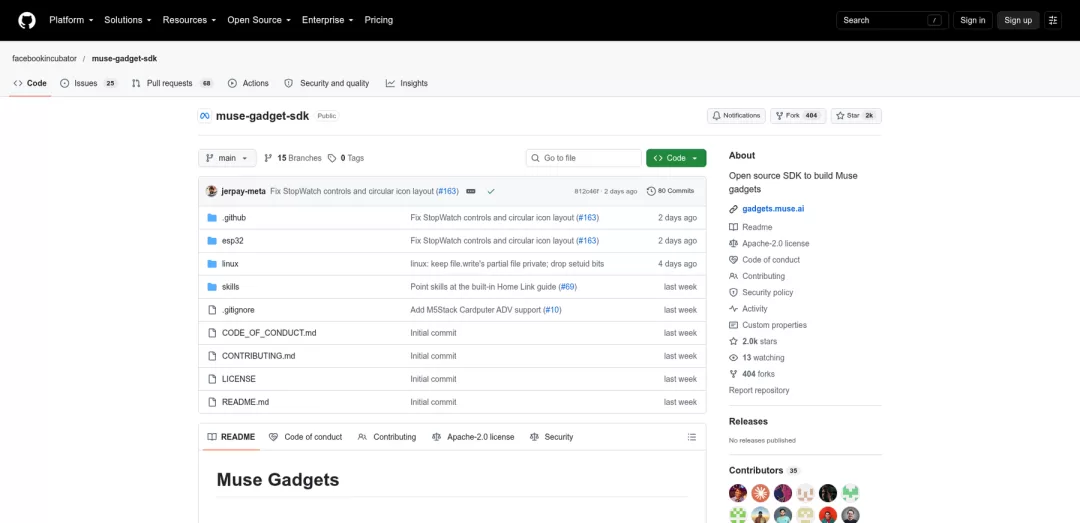Open the CONTRIBUTING.md file
The image size is (1080, 523).
(258, 356)
